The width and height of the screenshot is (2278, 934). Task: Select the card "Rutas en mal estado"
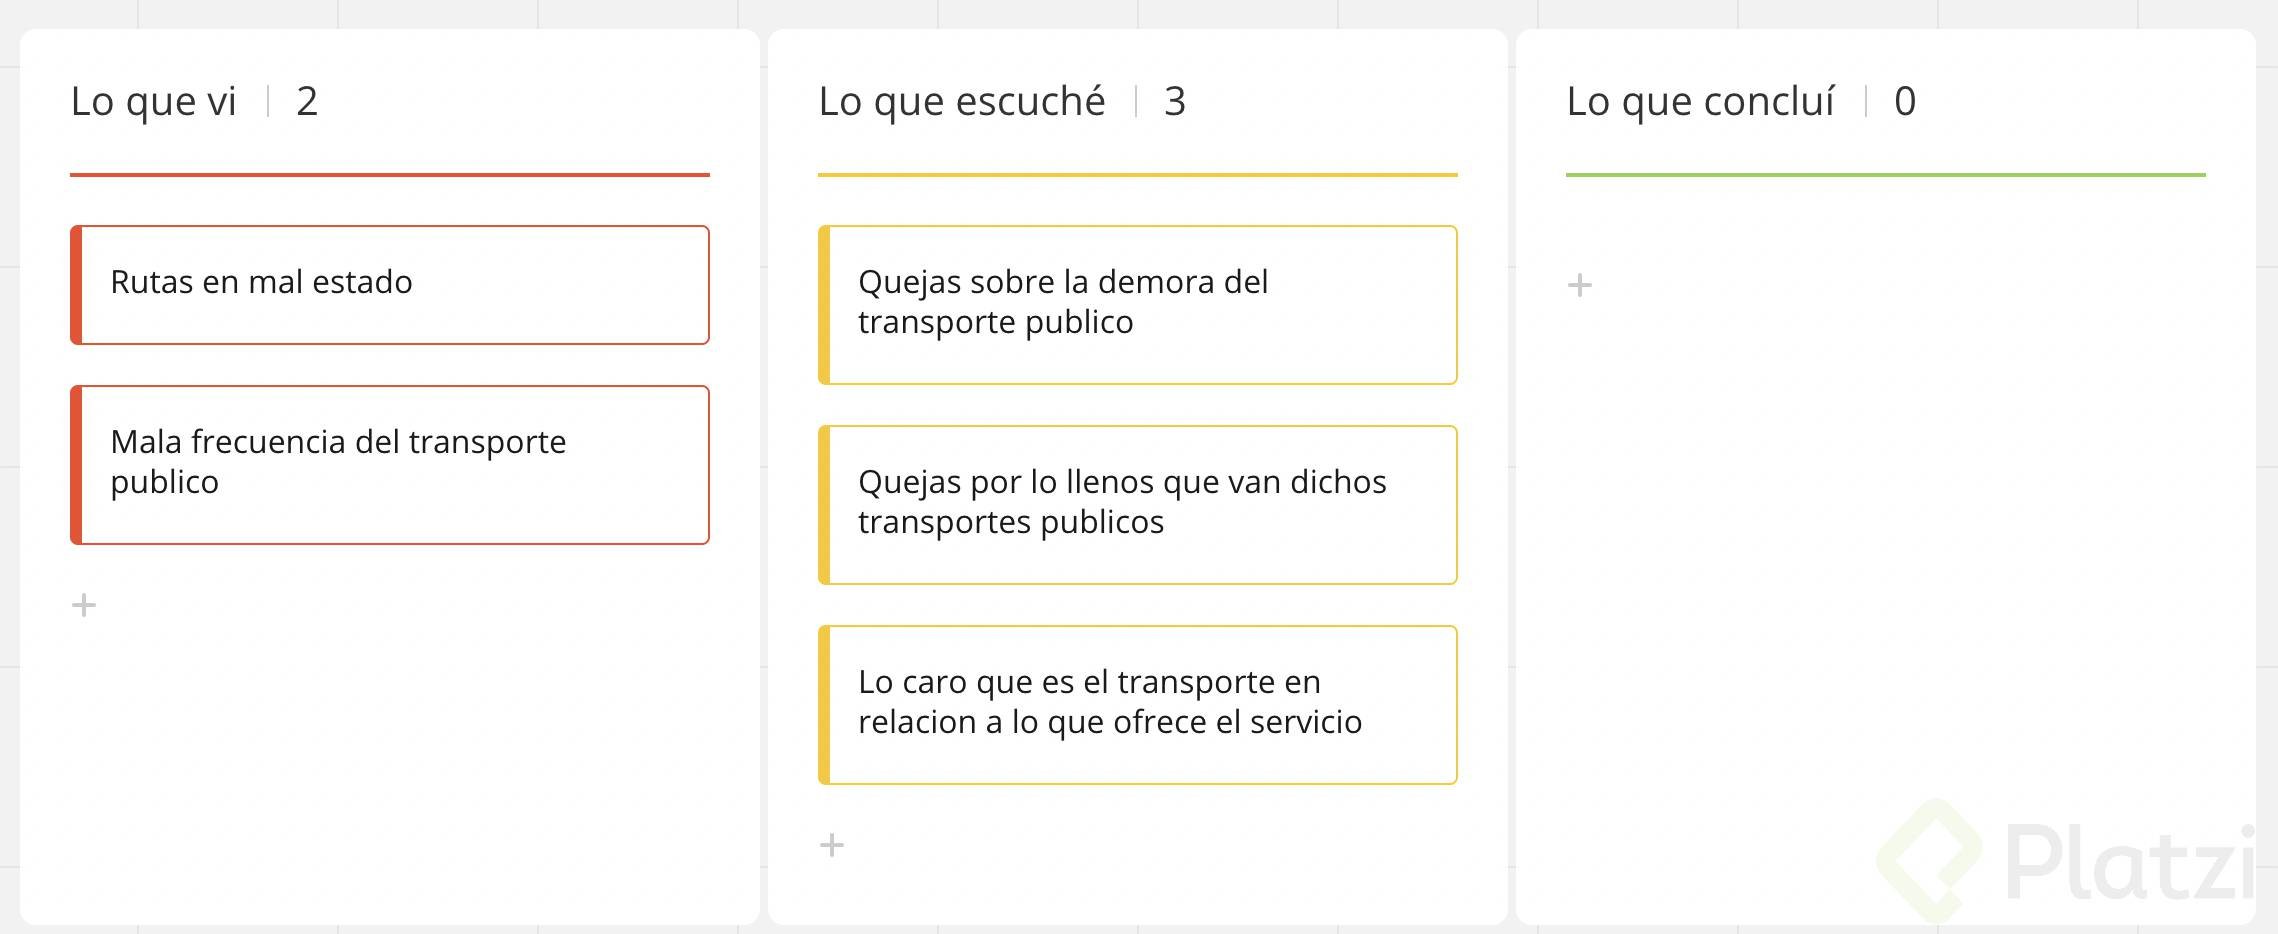[x=390, y=284]
